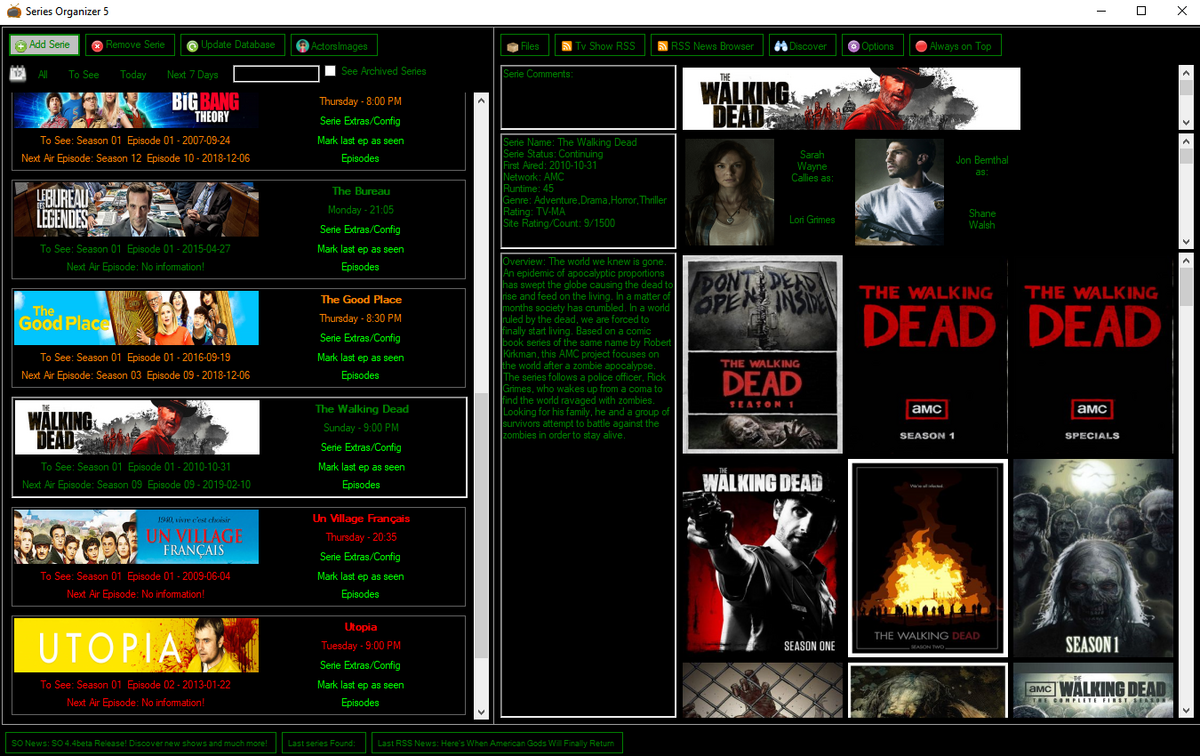Open the ActorsImages tool

(x=335, y=45)
